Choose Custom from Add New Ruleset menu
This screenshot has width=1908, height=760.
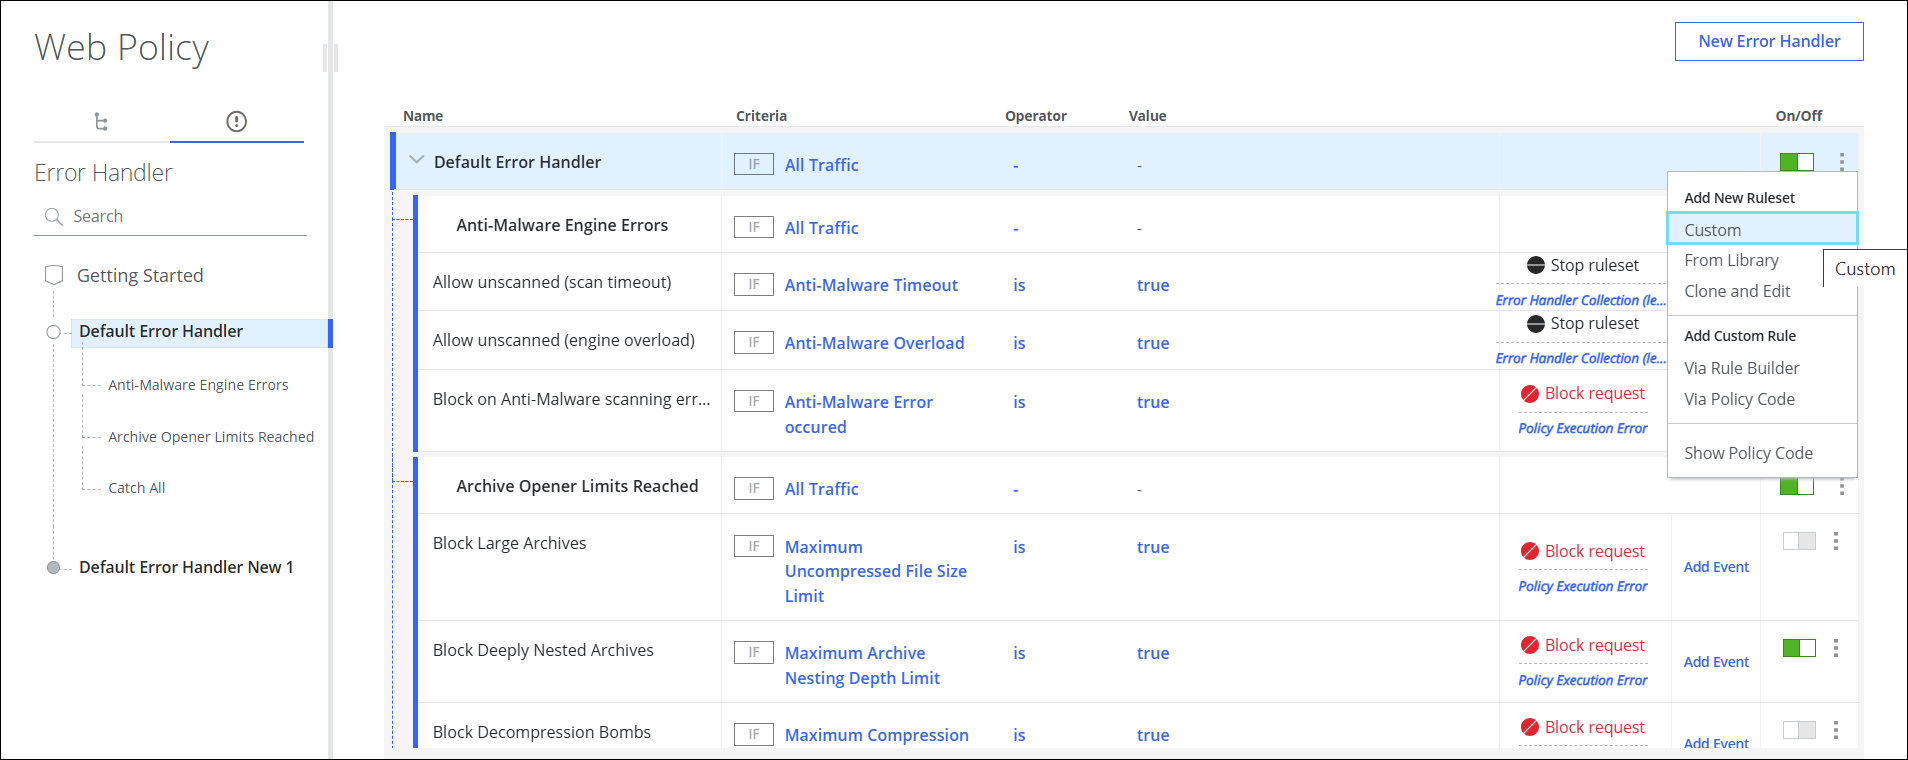click(x=1712, y=230)
